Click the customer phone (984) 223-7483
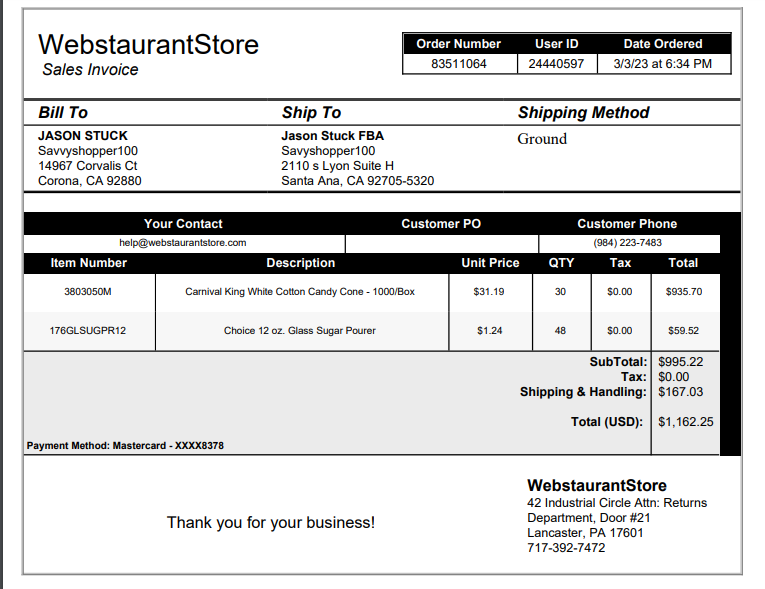This screenshot has height=589, width=765. 627,243
